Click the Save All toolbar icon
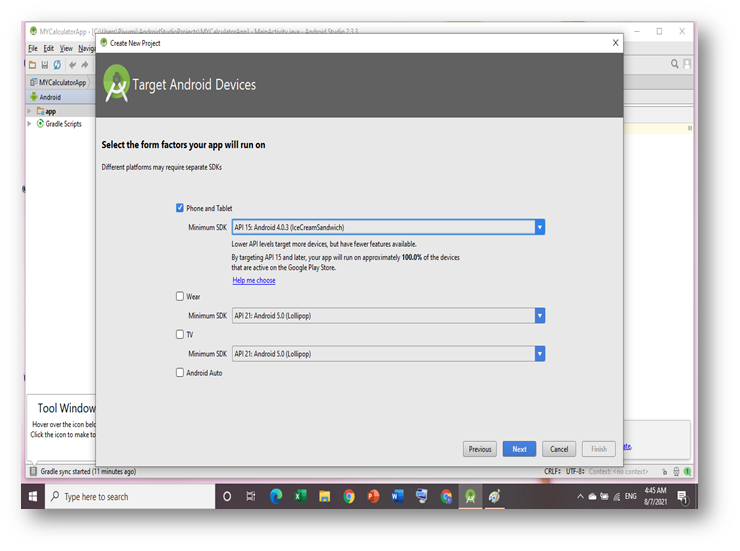The width and height of the screenshot is (740, 551). click(45, 65)
